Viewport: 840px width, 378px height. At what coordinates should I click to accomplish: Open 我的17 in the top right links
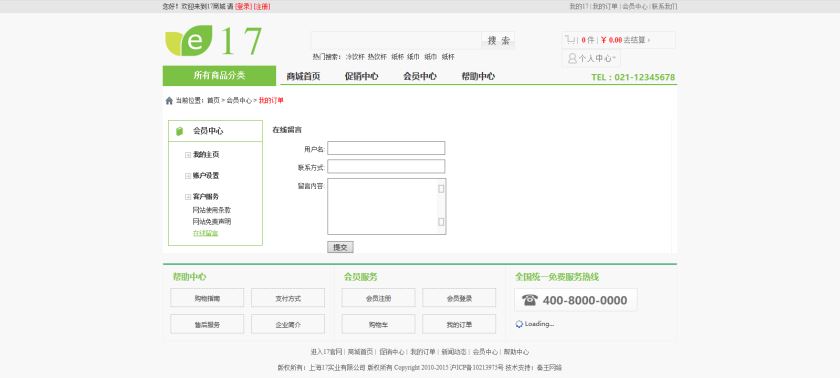click(x=578, y=6)
